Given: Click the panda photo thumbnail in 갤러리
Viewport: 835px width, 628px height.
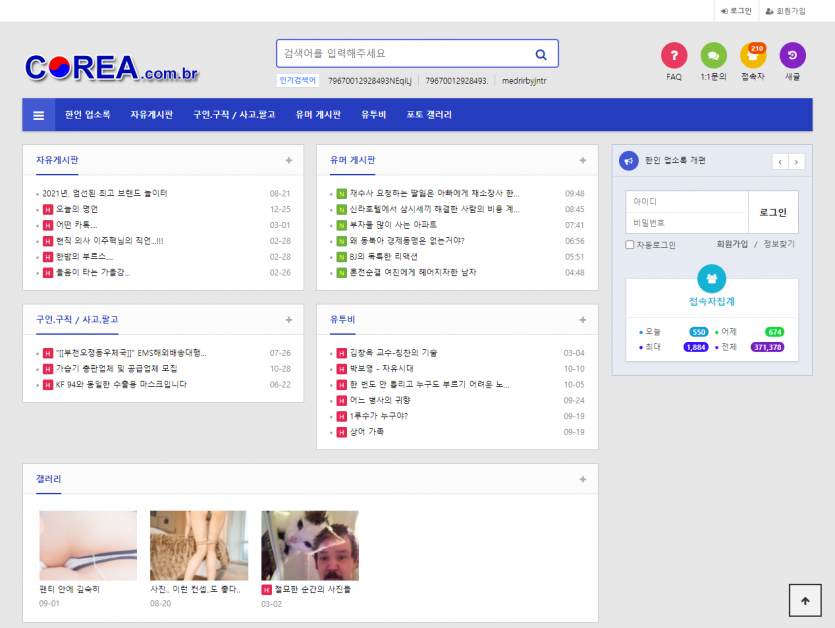Looking at the screenshot, I should [x=309, y=545].
